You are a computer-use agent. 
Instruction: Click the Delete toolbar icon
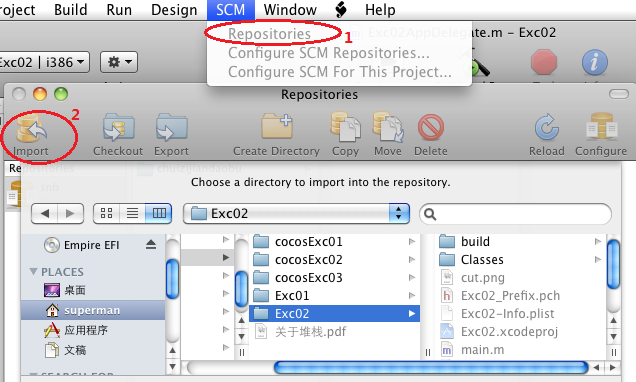[x=431, y=127]
